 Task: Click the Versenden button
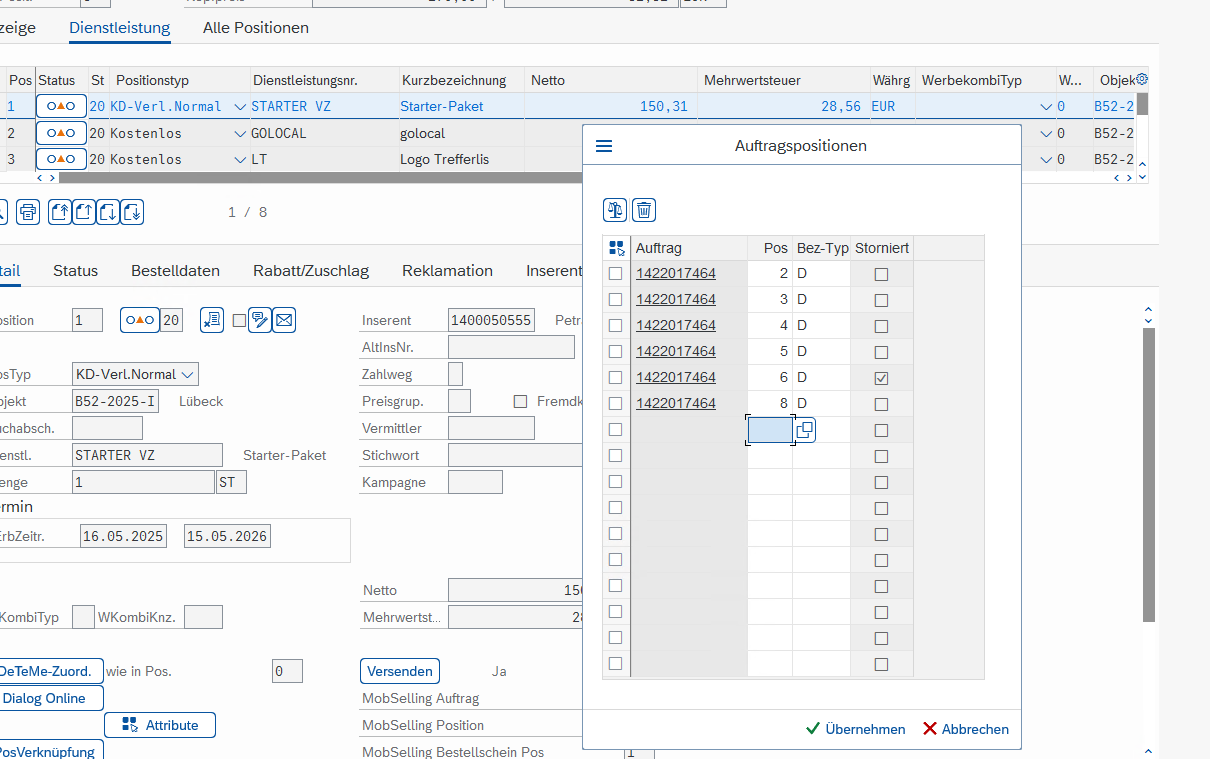400,671
